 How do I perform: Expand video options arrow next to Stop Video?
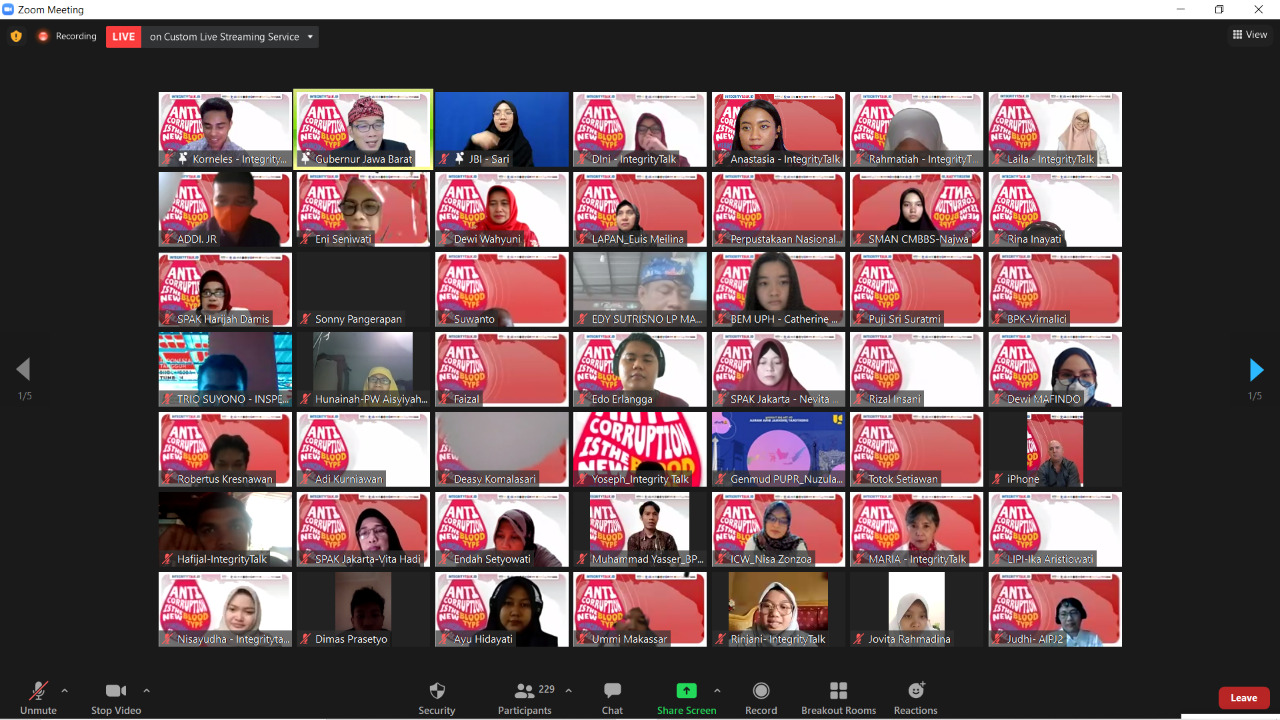coord(146,691)
